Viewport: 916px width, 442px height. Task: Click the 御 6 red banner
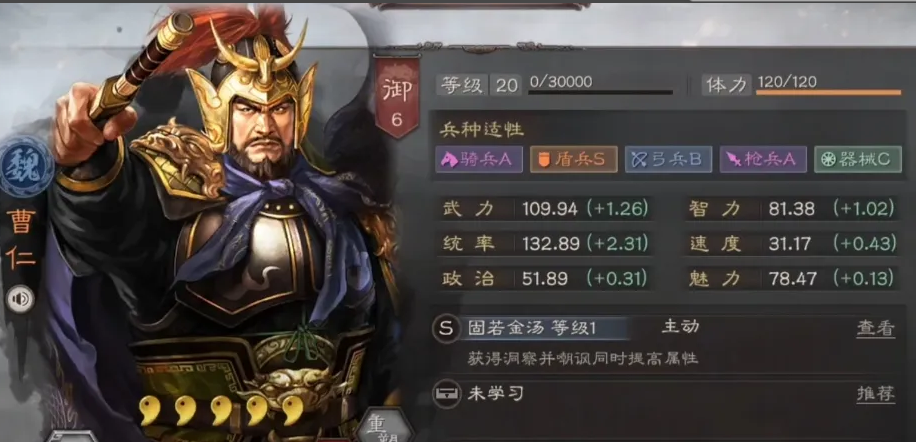tap(397, 97)
